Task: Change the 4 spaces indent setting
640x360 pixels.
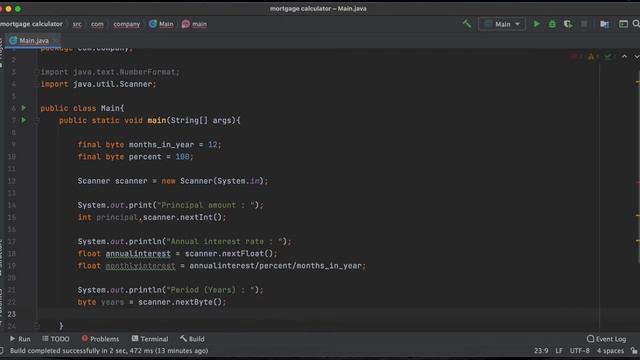Action: click(x=610, y=351)
